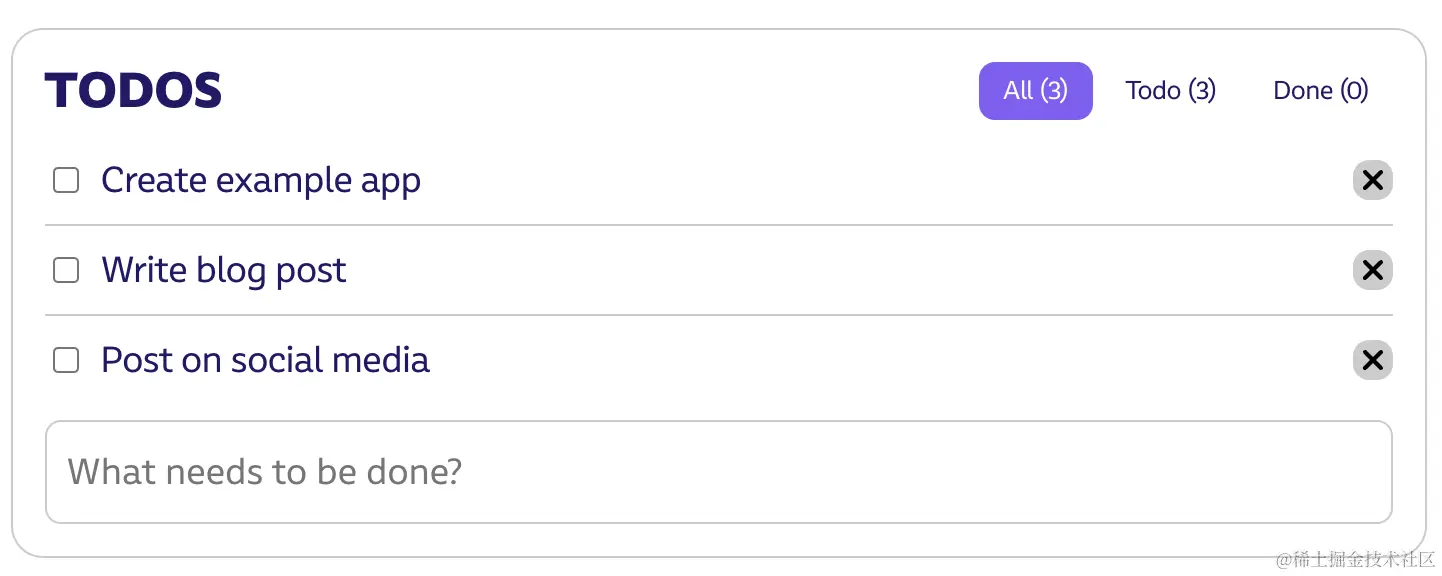
Task: Check off 'Create example app'
Action: coord(66,180)
